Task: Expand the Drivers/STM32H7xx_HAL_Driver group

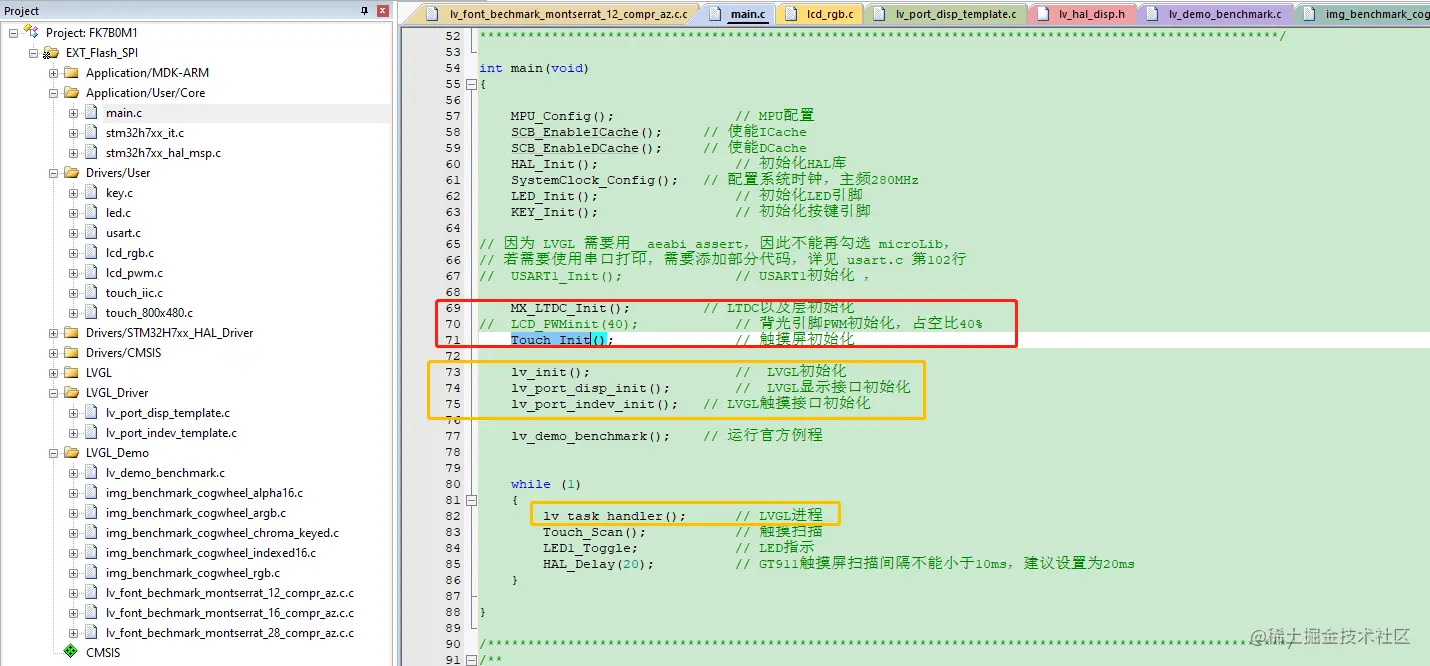Action: click(53, 332)
